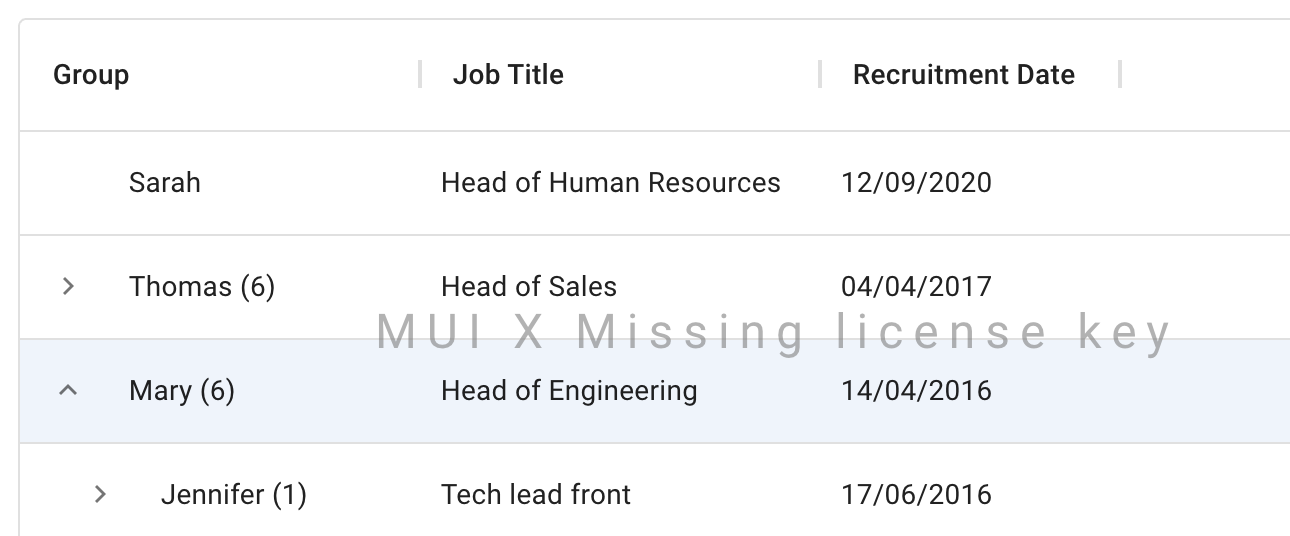
Task: Click the separator after Job Title header
Action: click(x=820, y=75)
